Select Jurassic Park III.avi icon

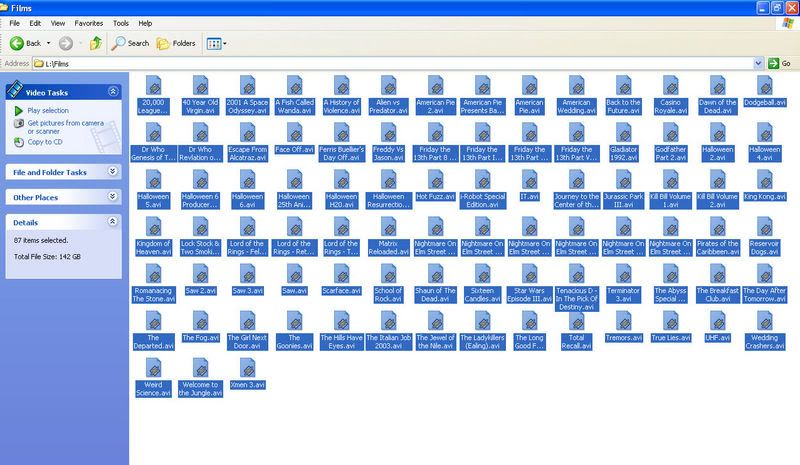click(x=623, y=180)
